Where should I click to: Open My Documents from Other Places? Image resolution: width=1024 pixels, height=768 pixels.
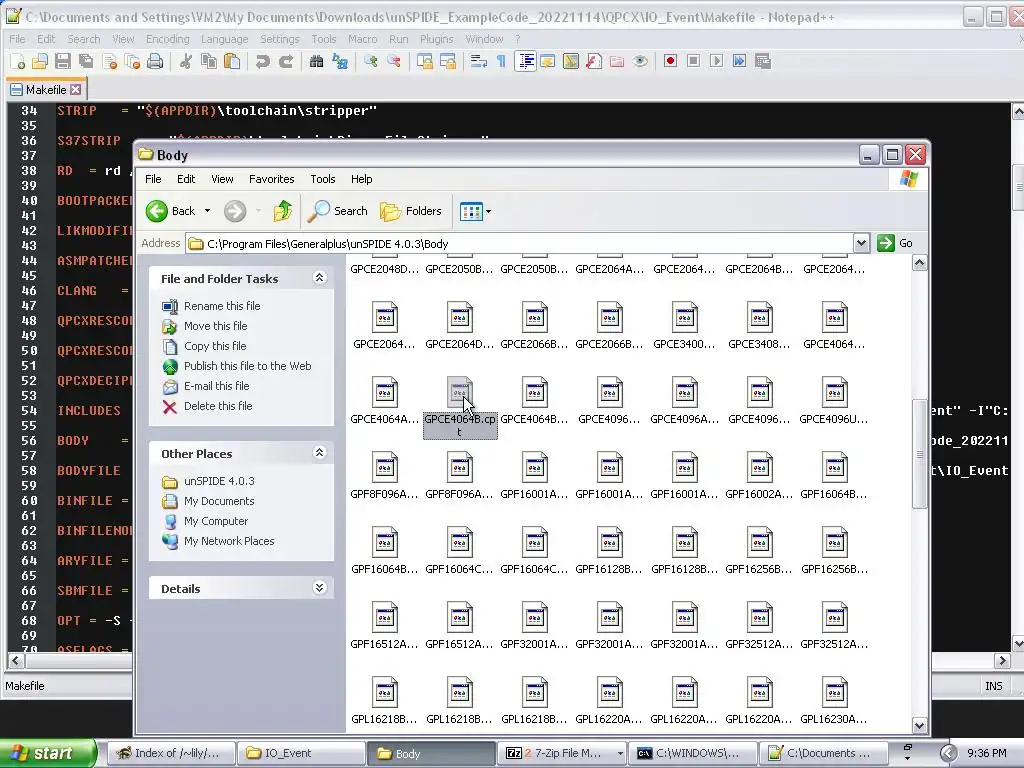coord(219,501)
